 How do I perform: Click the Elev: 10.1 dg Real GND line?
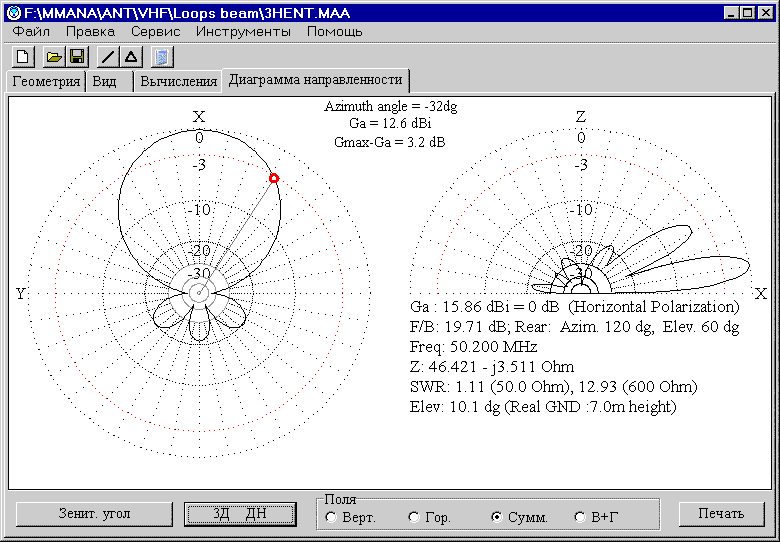[543, 407]
